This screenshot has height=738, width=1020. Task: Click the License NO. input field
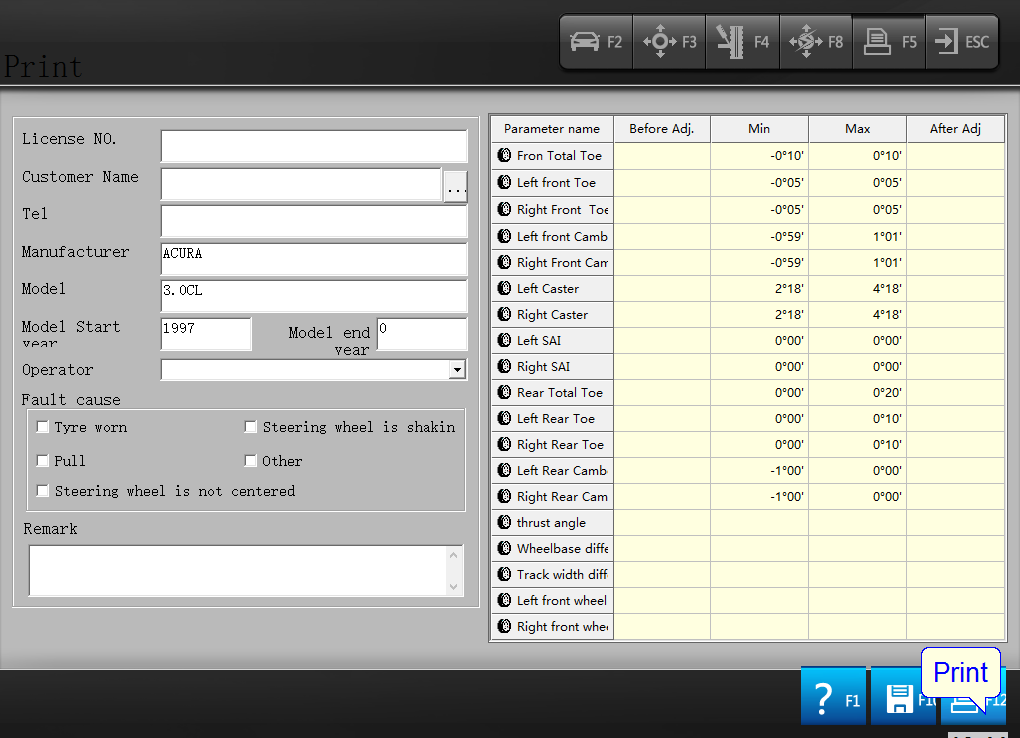pyautogui.click(x=313, y=146)
